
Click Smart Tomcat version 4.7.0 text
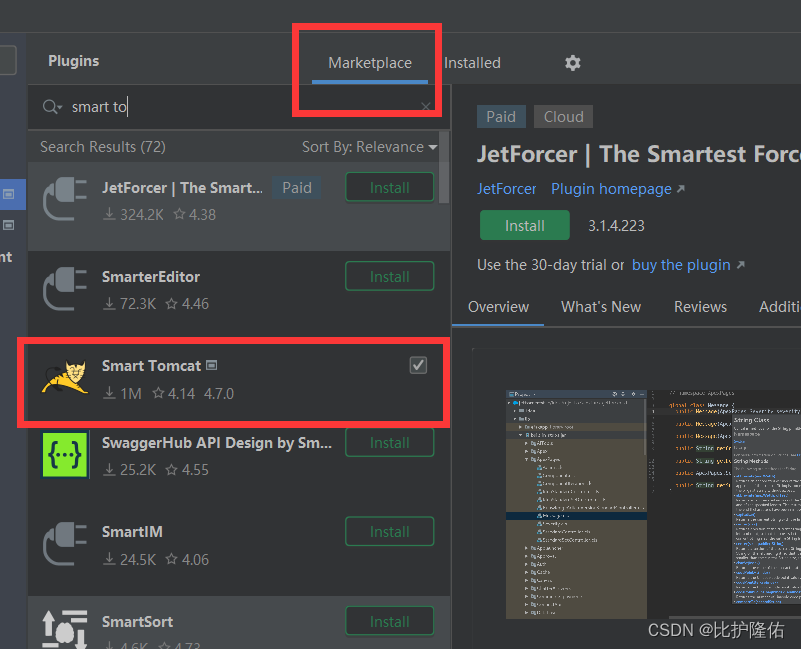coord(219,394)
